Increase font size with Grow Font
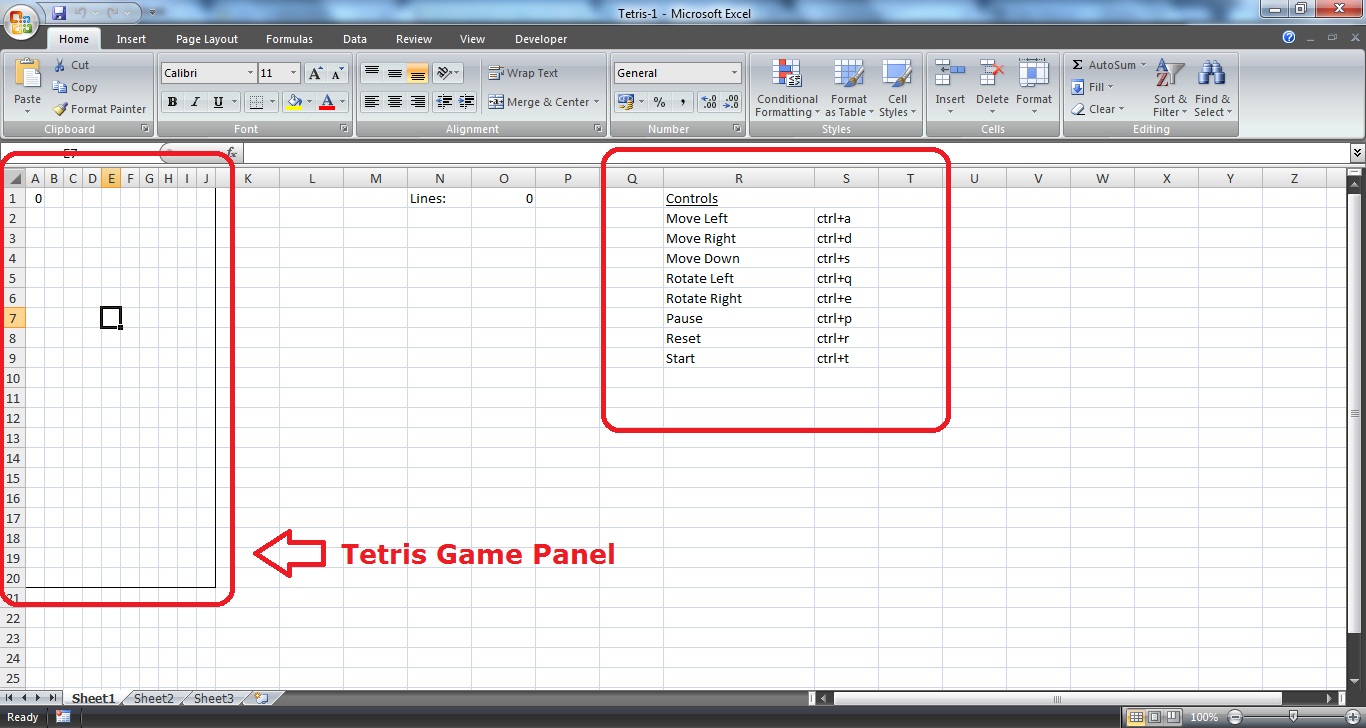The image size is (1366, 728). [x=315, y=73]
